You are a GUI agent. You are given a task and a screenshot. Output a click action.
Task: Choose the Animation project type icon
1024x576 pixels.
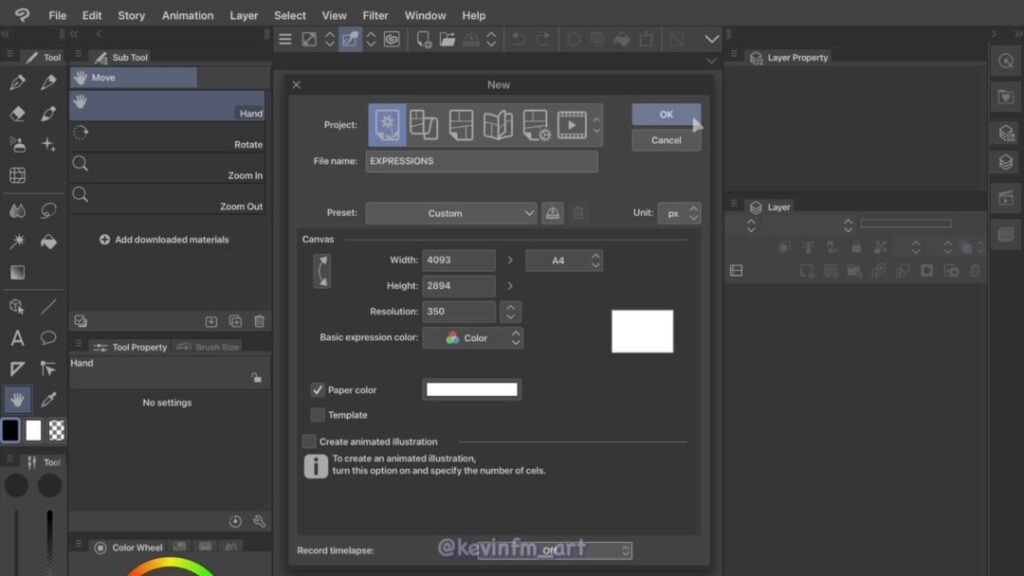[571, 125]
